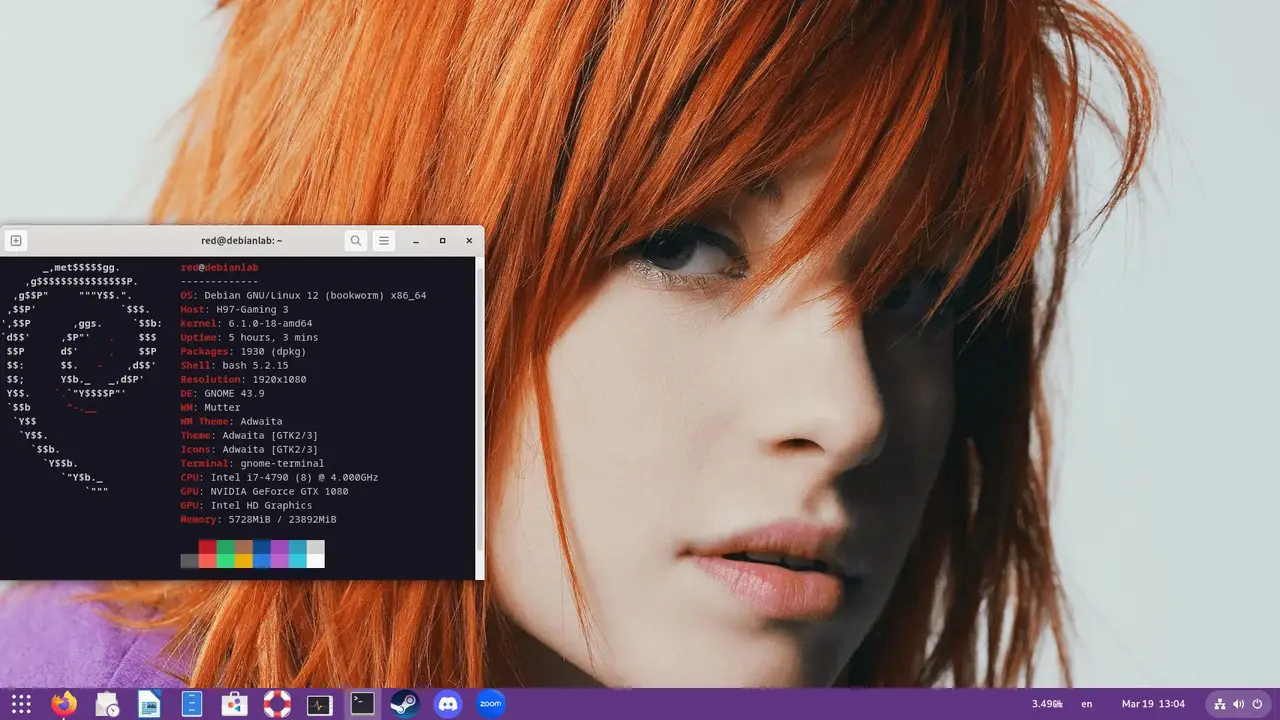This screenshot has height=720, width=1280.
Task: Click the yellow swatch in neofetch palette
Action: [x=243, y=561]
